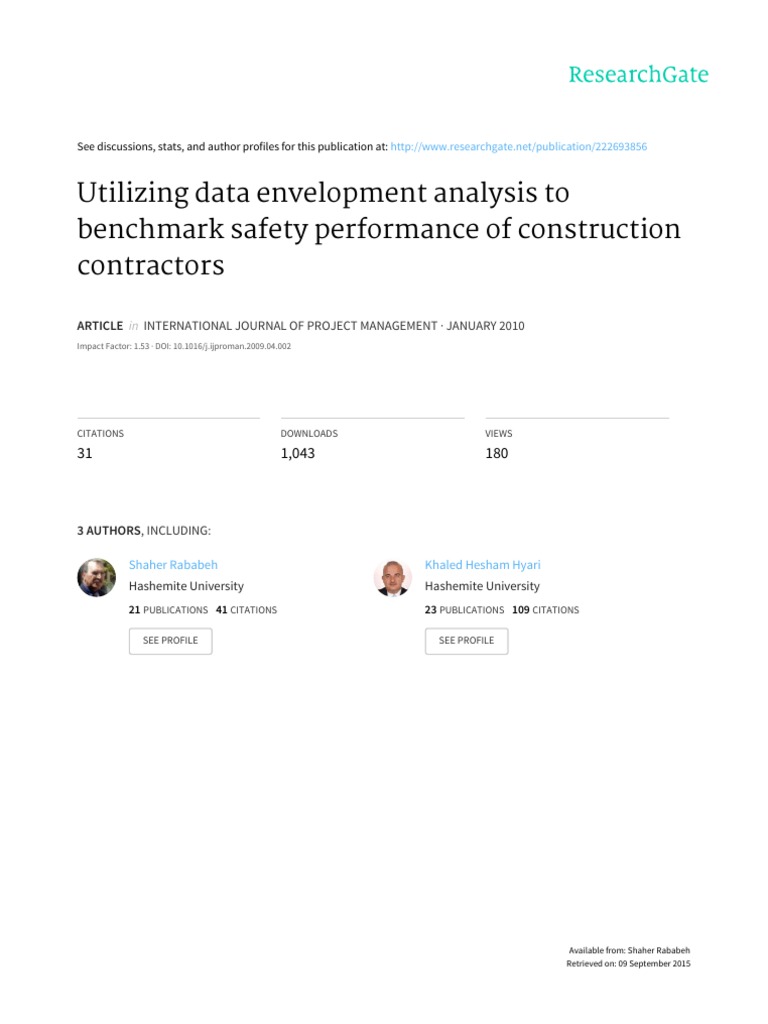
Task: Open the researchgate.net publication link
Action: click(x=519, y=146)
